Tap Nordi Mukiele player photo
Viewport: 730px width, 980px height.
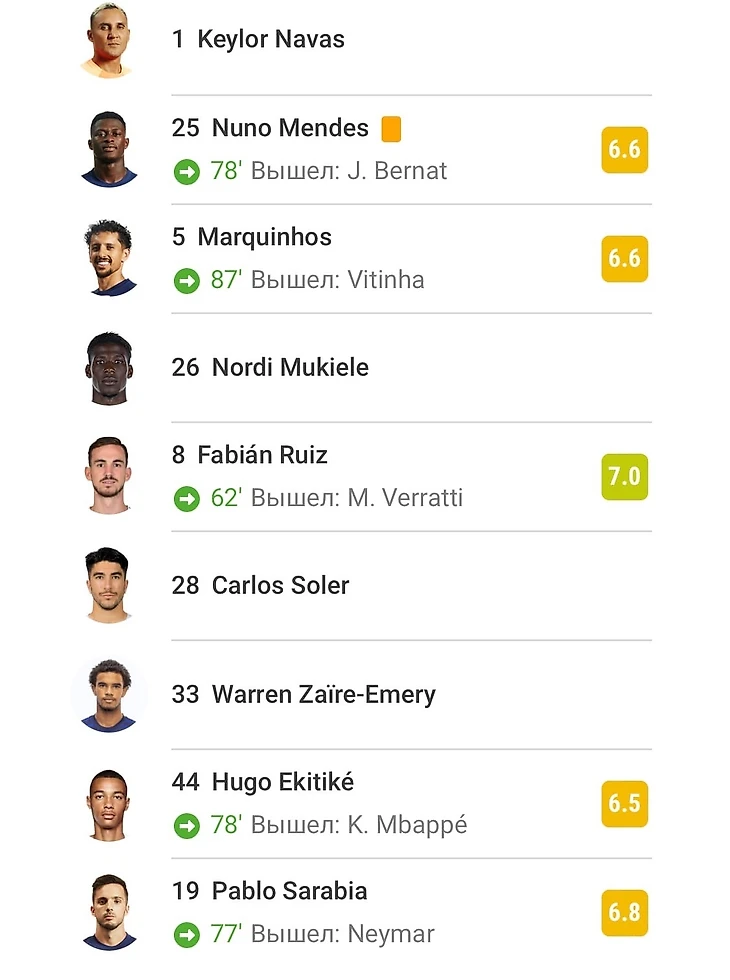[x=107, y=368]
